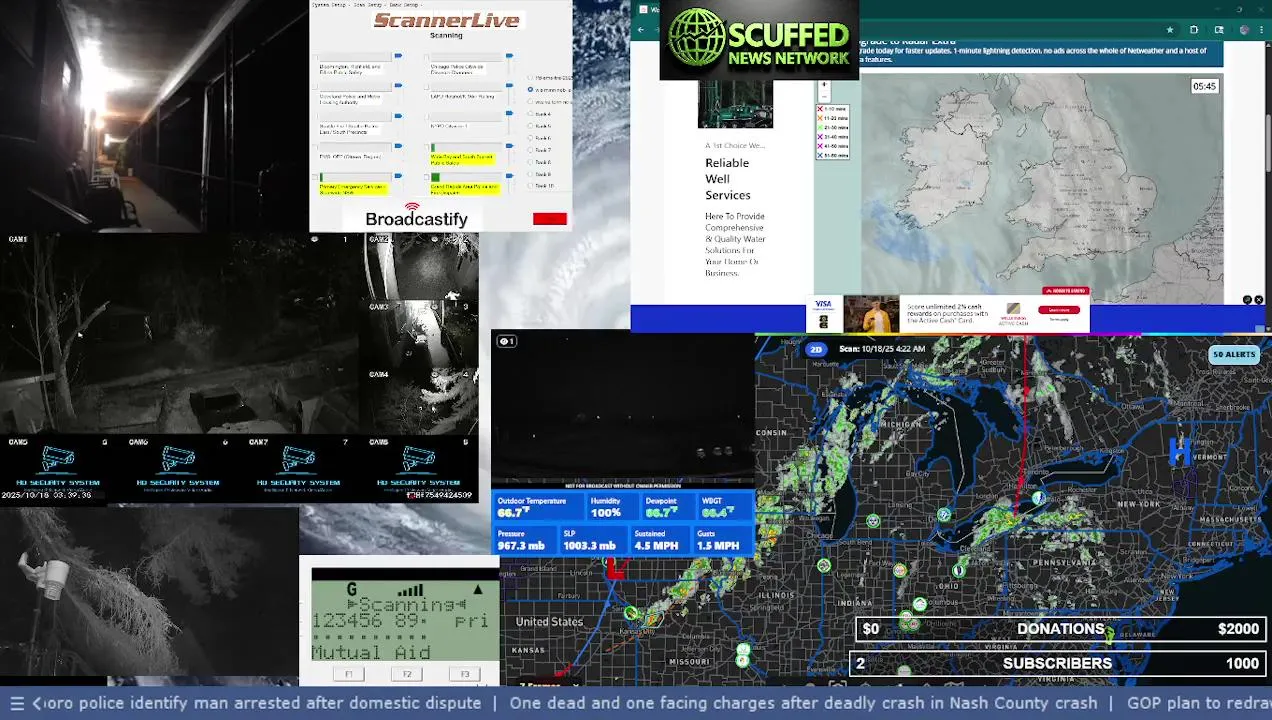
Task: Click the scanner F2 key
Action: point(407,675)
